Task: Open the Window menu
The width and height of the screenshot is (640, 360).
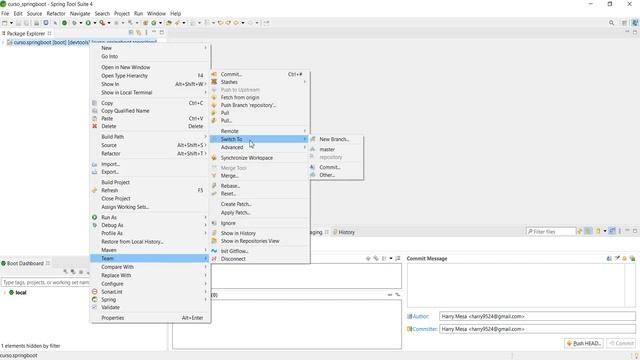Action: point(156,13)
